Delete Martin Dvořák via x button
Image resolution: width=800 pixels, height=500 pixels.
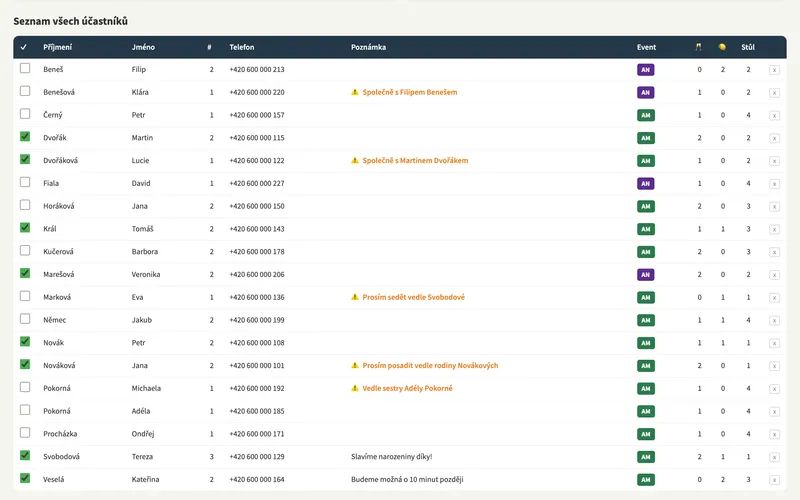(774, 138)
